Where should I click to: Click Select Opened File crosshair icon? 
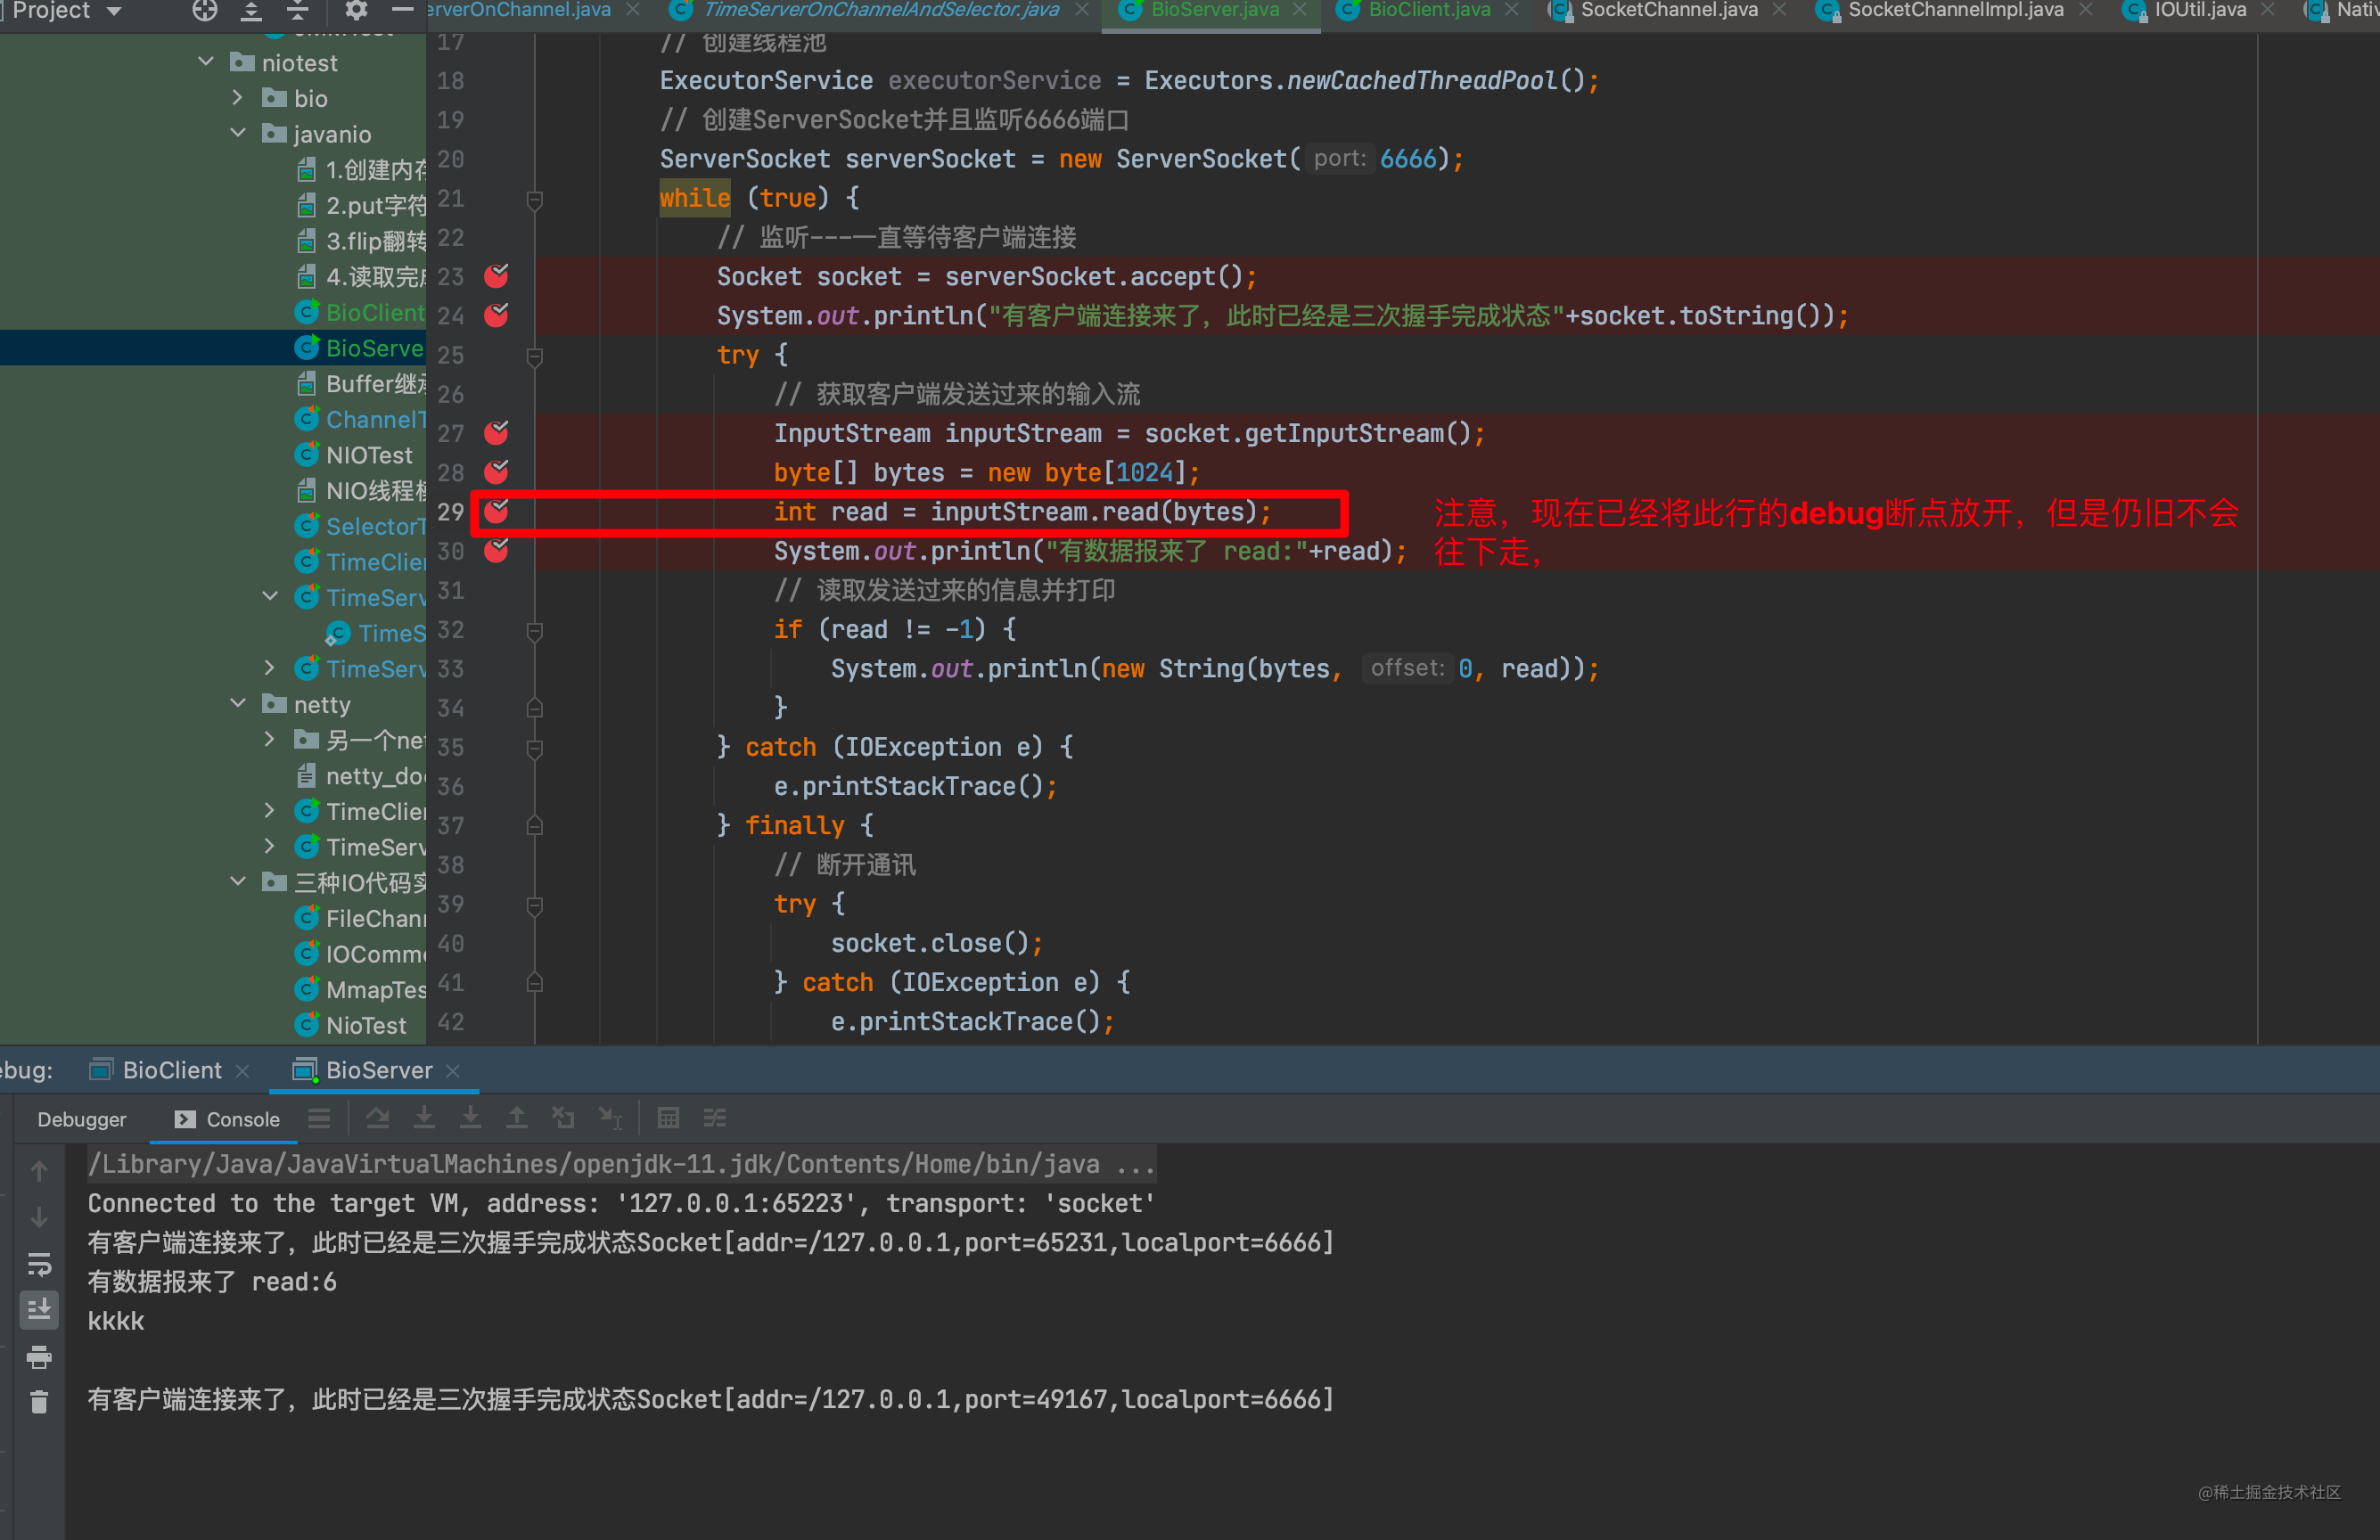(x=204, y=11)
